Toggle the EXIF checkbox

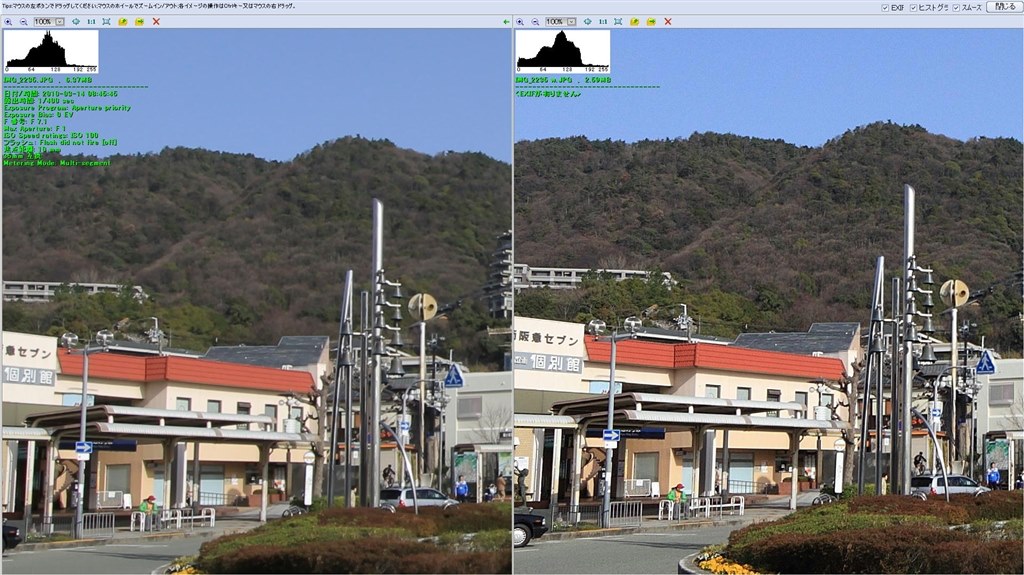pyautogui.click(x=885, y=7)
